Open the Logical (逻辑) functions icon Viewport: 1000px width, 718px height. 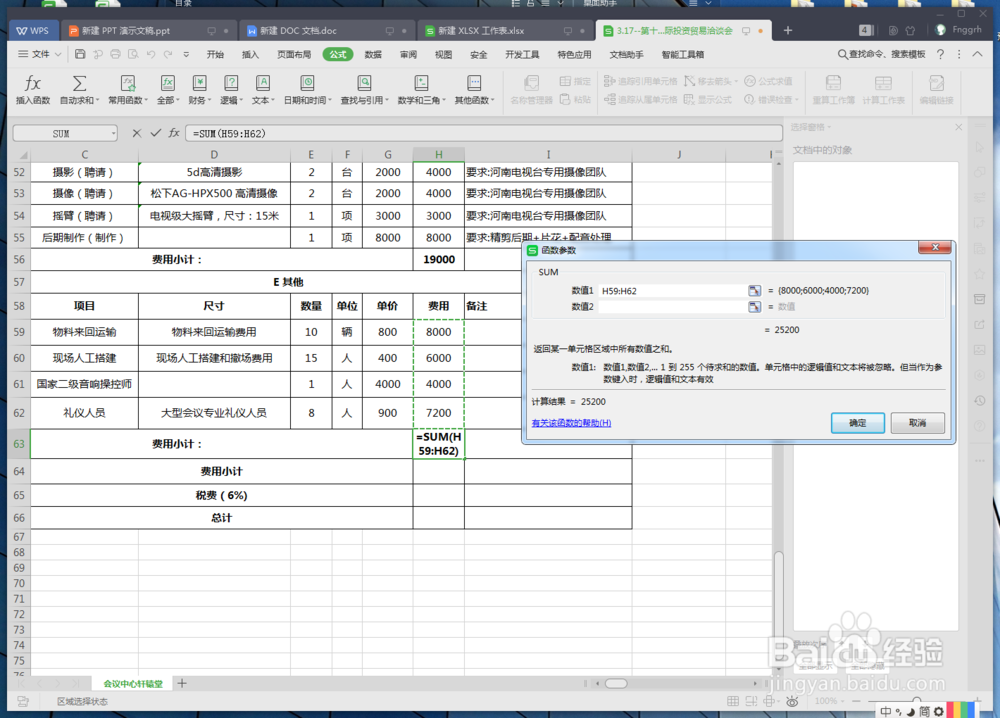[231, 84]
